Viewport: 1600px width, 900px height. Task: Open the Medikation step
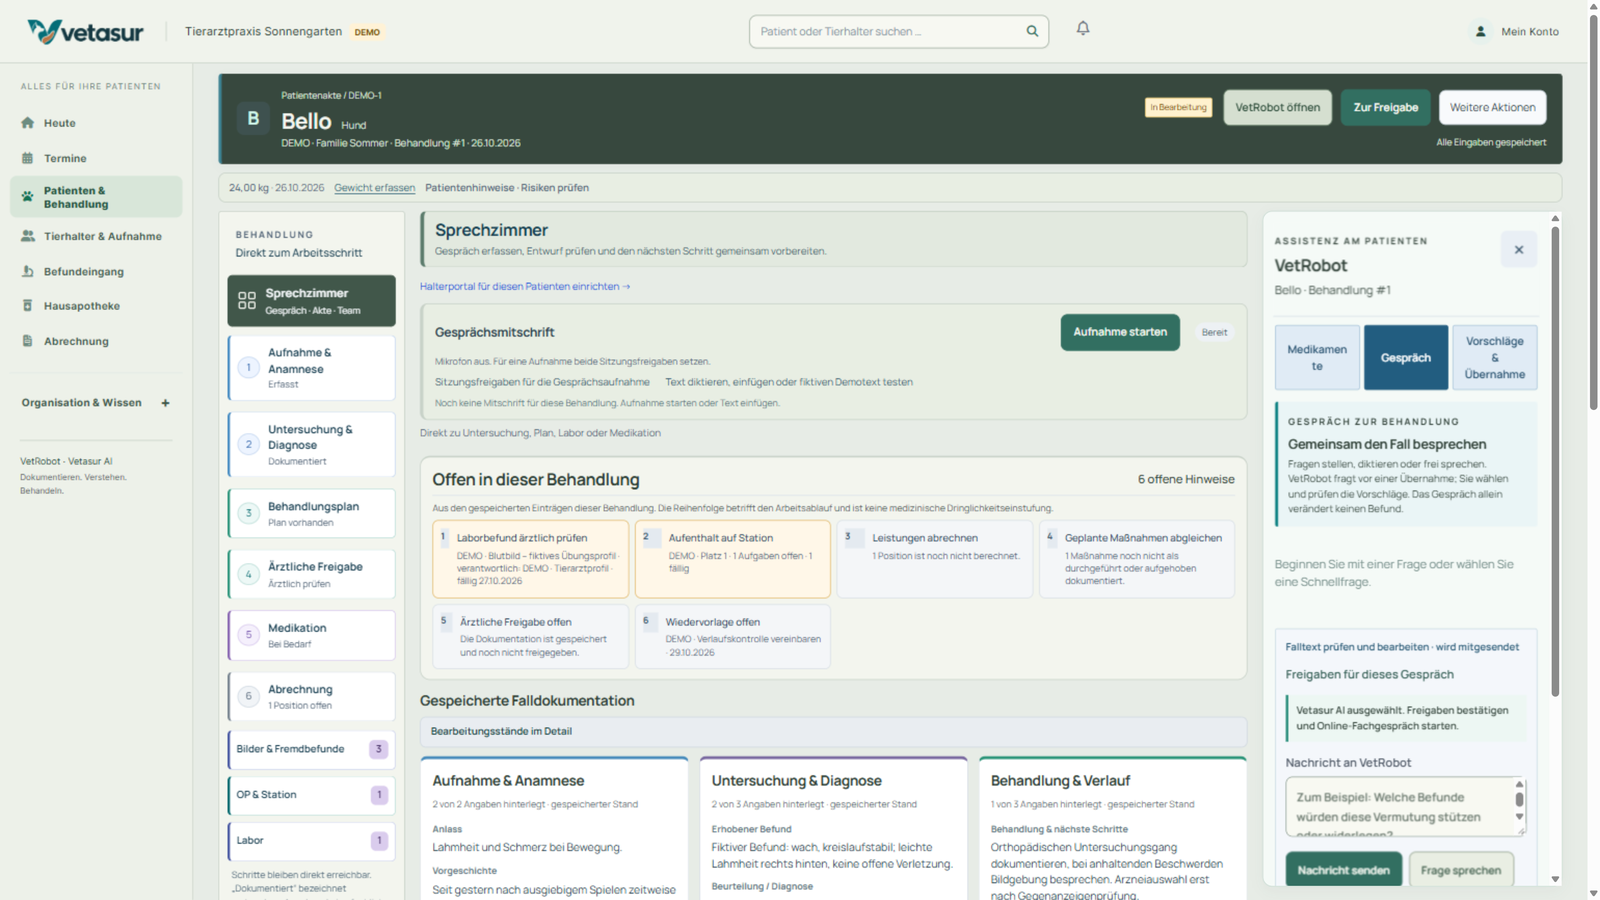(x=311, y=635)
